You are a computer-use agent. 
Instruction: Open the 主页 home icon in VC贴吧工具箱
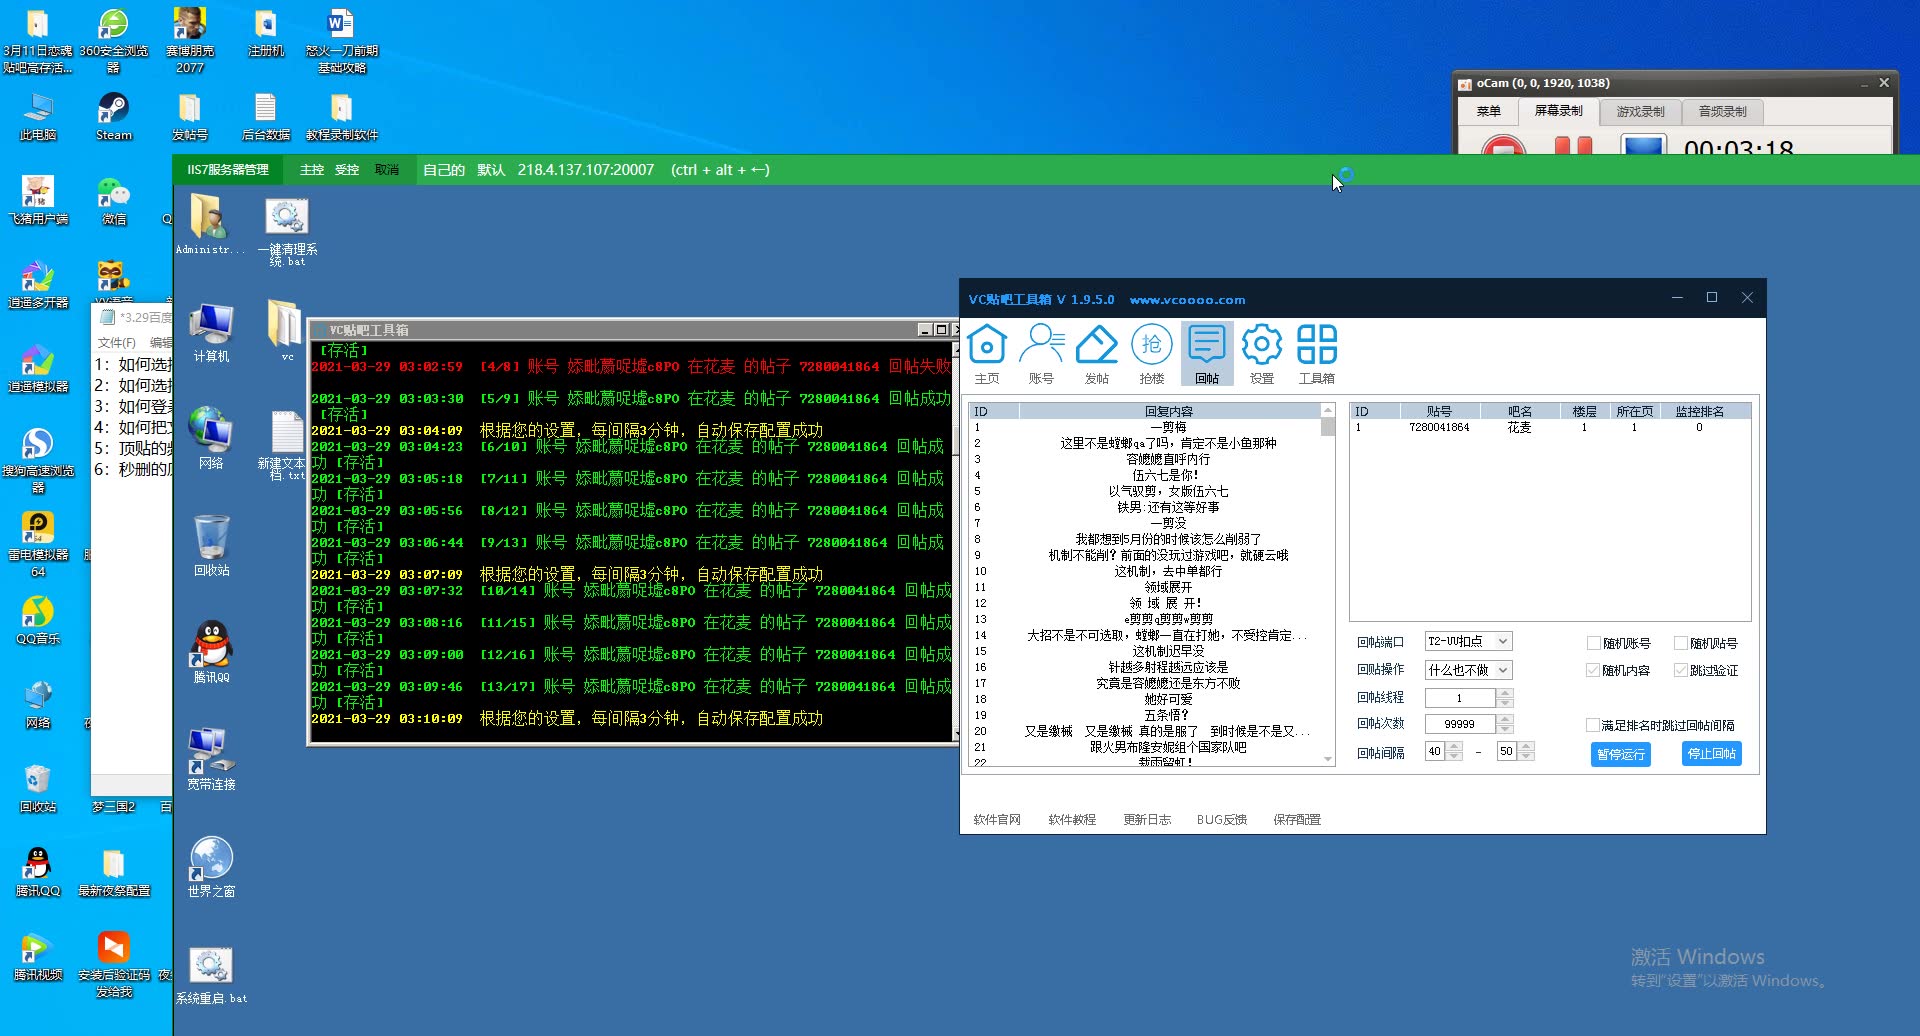pos(987,354)
